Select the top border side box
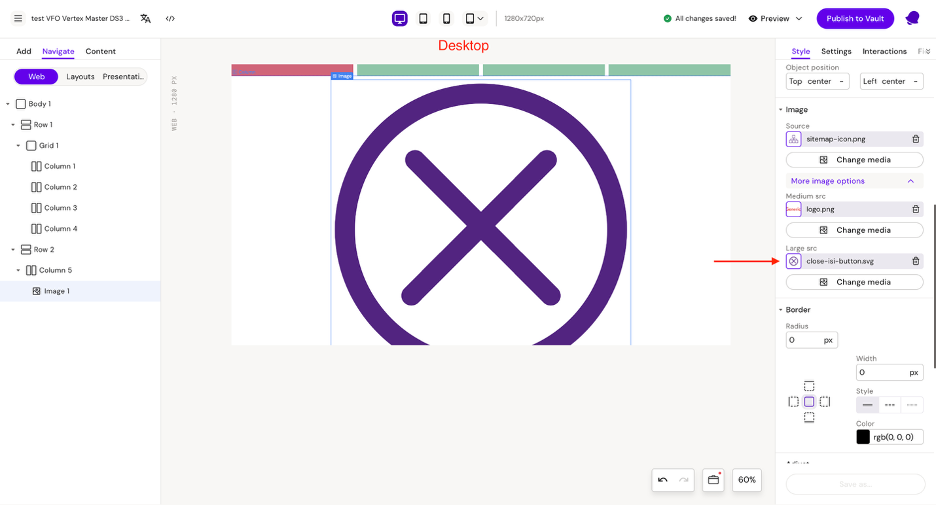 (x=809, y=386)
